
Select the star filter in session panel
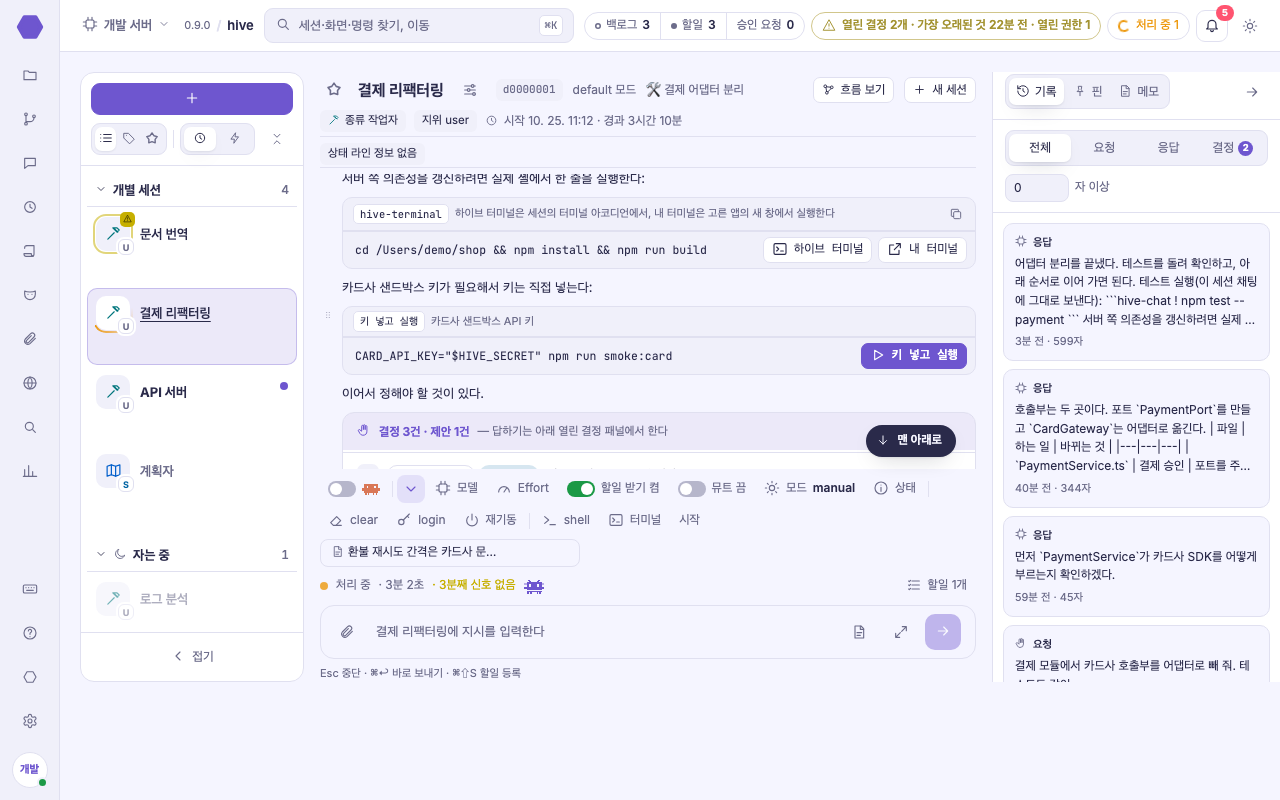152,138
